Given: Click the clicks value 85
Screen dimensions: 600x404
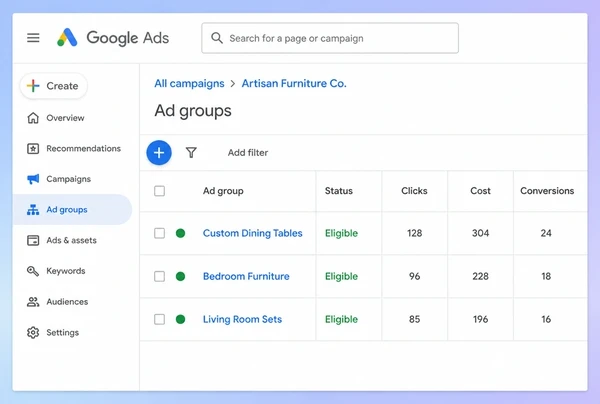Looking at the screenshot, I should coord(414,319).
